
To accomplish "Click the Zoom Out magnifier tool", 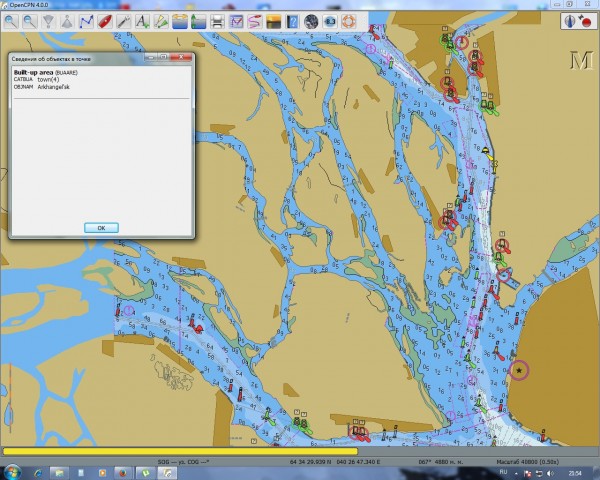I will coord(28,20).
